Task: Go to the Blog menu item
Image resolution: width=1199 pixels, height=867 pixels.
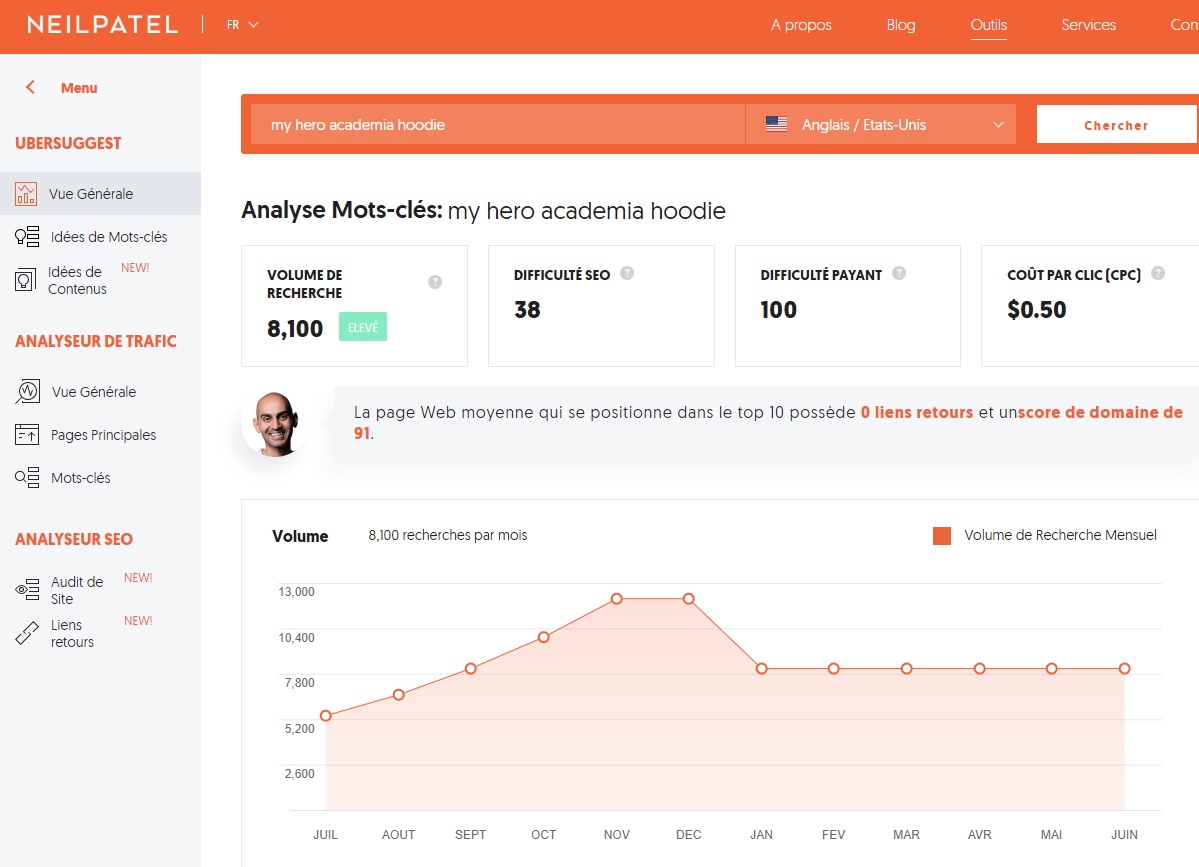Action: pos(901,24)
